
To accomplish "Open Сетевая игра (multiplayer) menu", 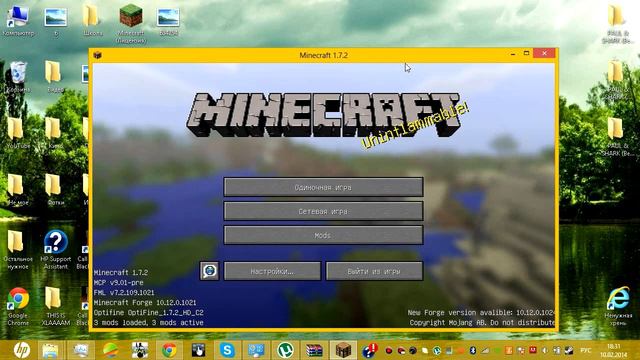I will [x=323, y=211].
